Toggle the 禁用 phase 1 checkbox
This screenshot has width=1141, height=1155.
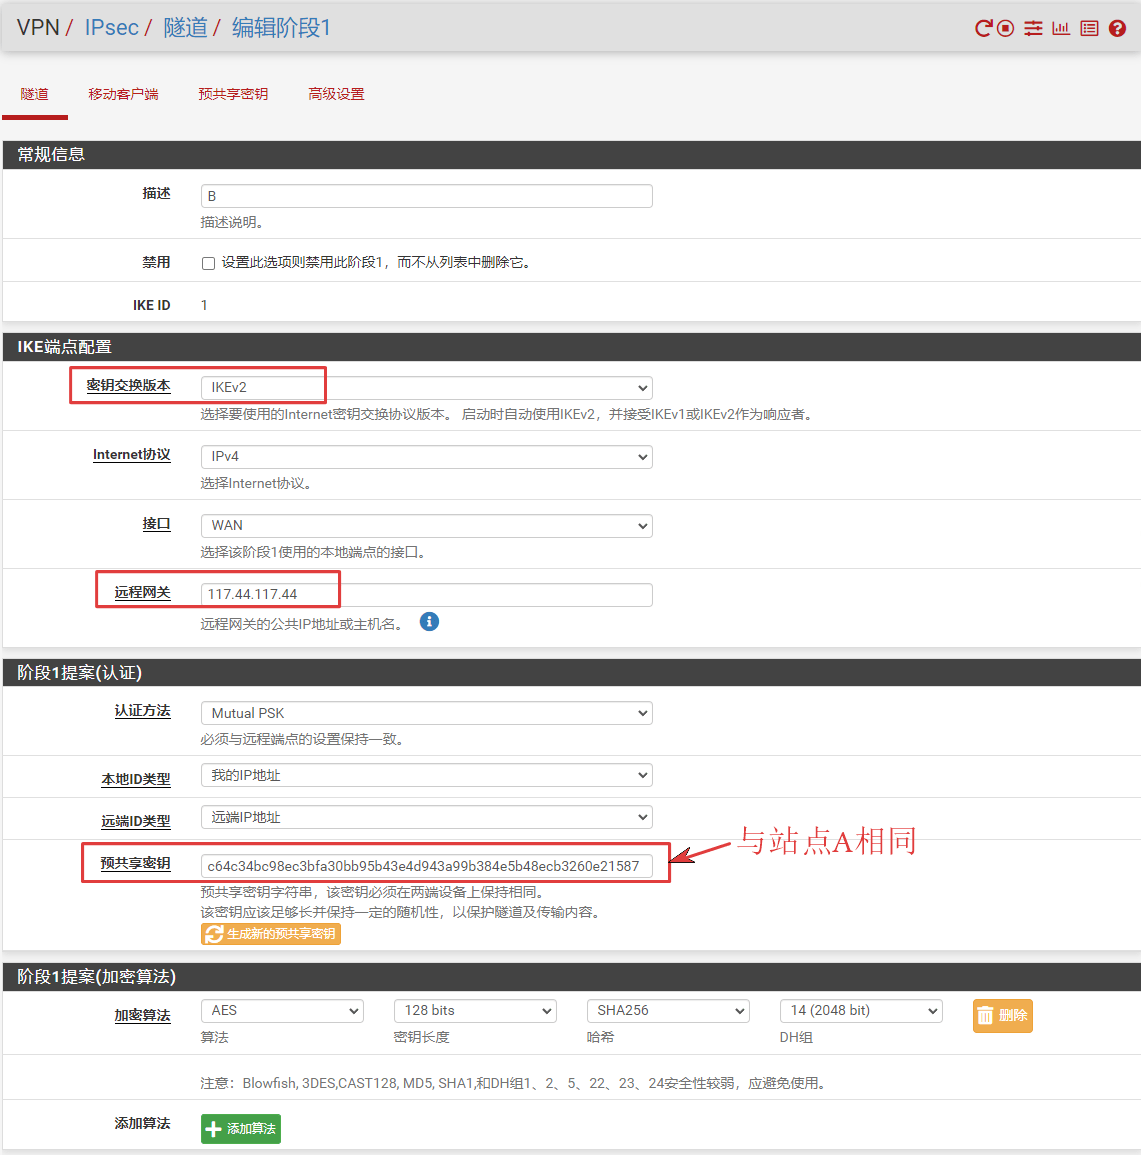(208, 263)
